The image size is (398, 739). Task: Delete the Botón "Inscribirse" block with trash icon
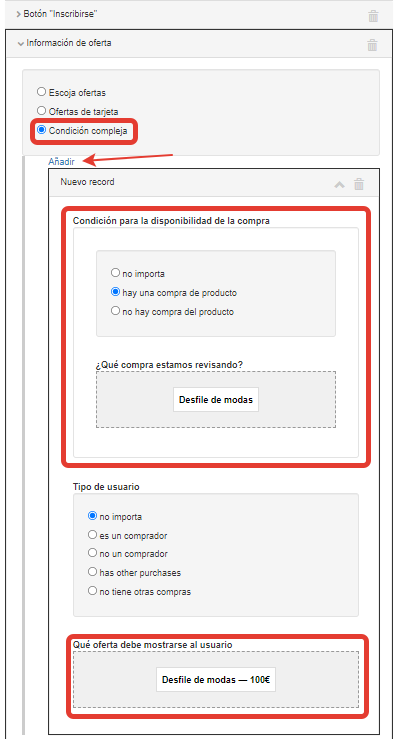click(373, 16)
